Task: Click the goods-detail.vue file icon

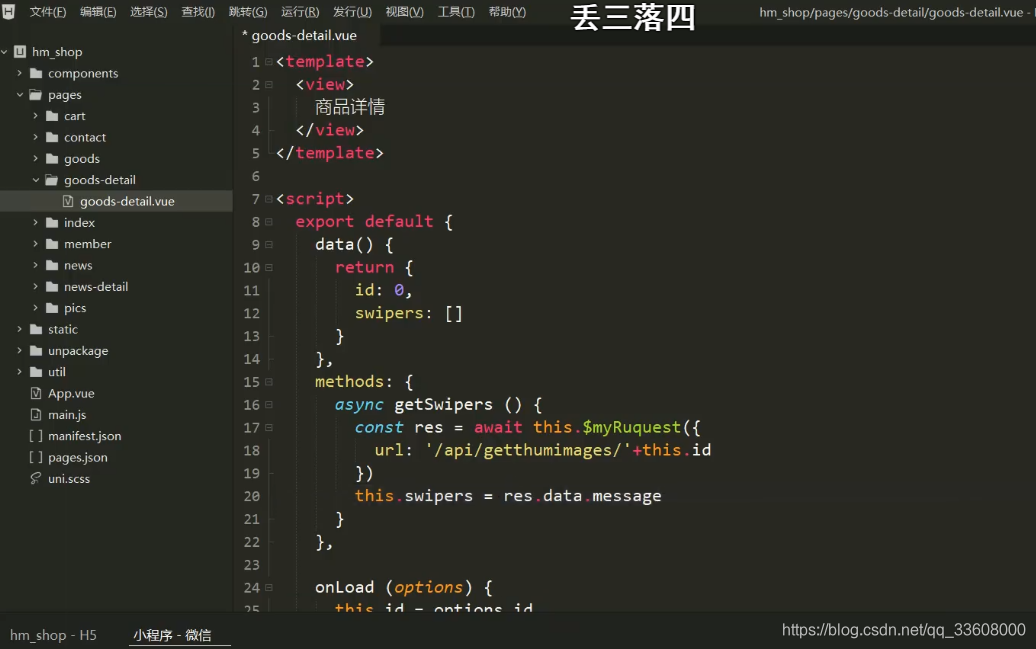Action: point(68,201)
